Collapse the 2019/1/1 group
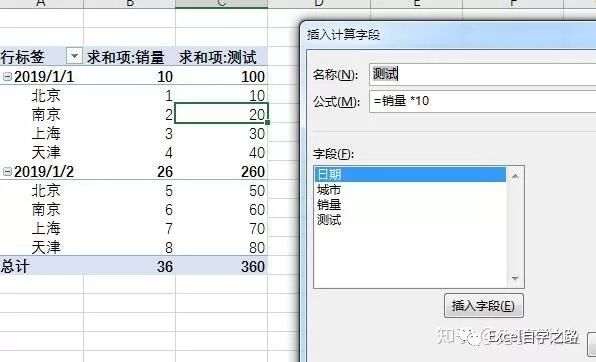The image size is (596, 362). (7, 77)
